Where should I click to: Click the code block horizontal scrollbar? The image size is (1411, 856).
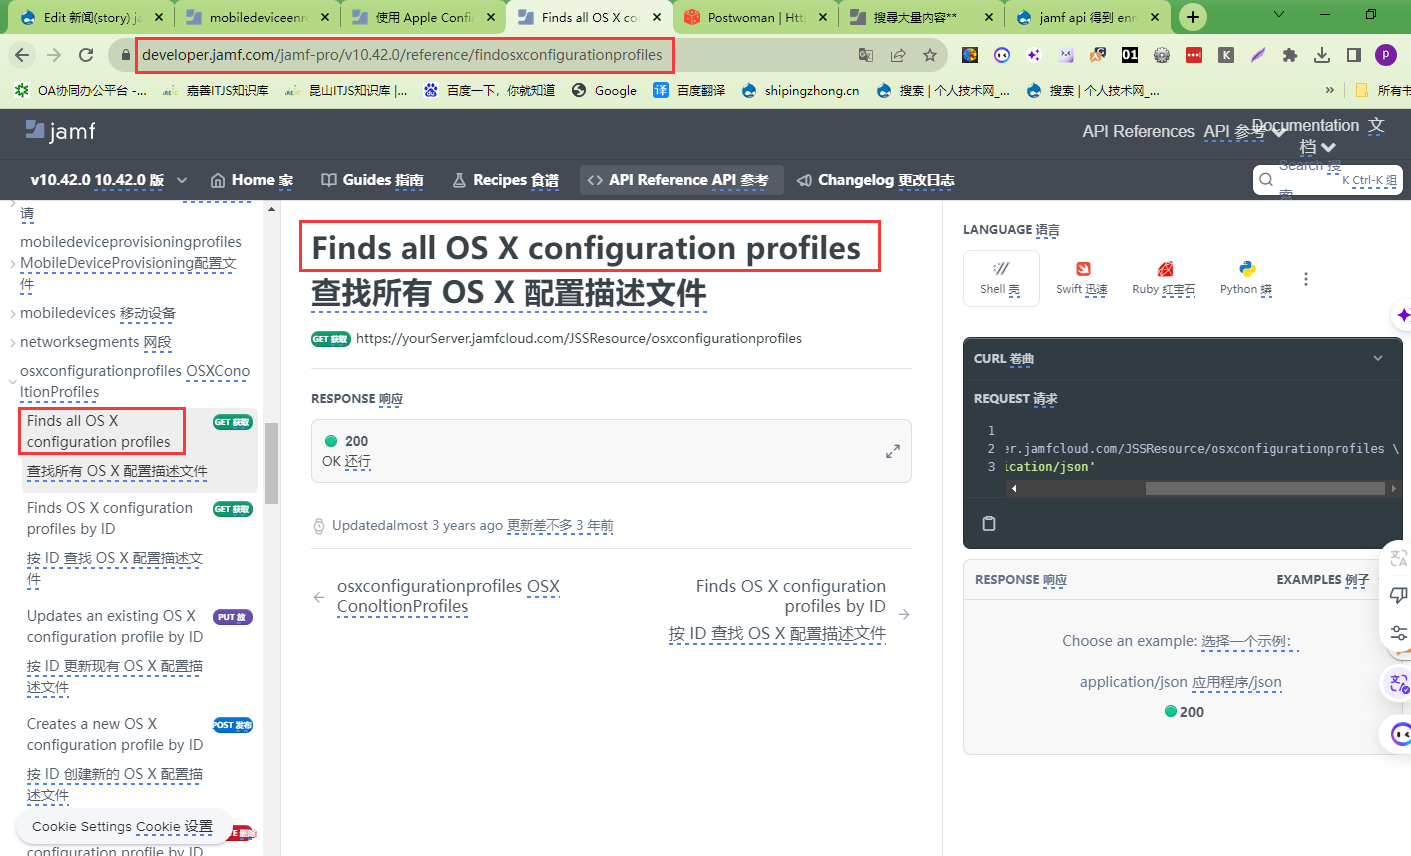coord(1265,488)
